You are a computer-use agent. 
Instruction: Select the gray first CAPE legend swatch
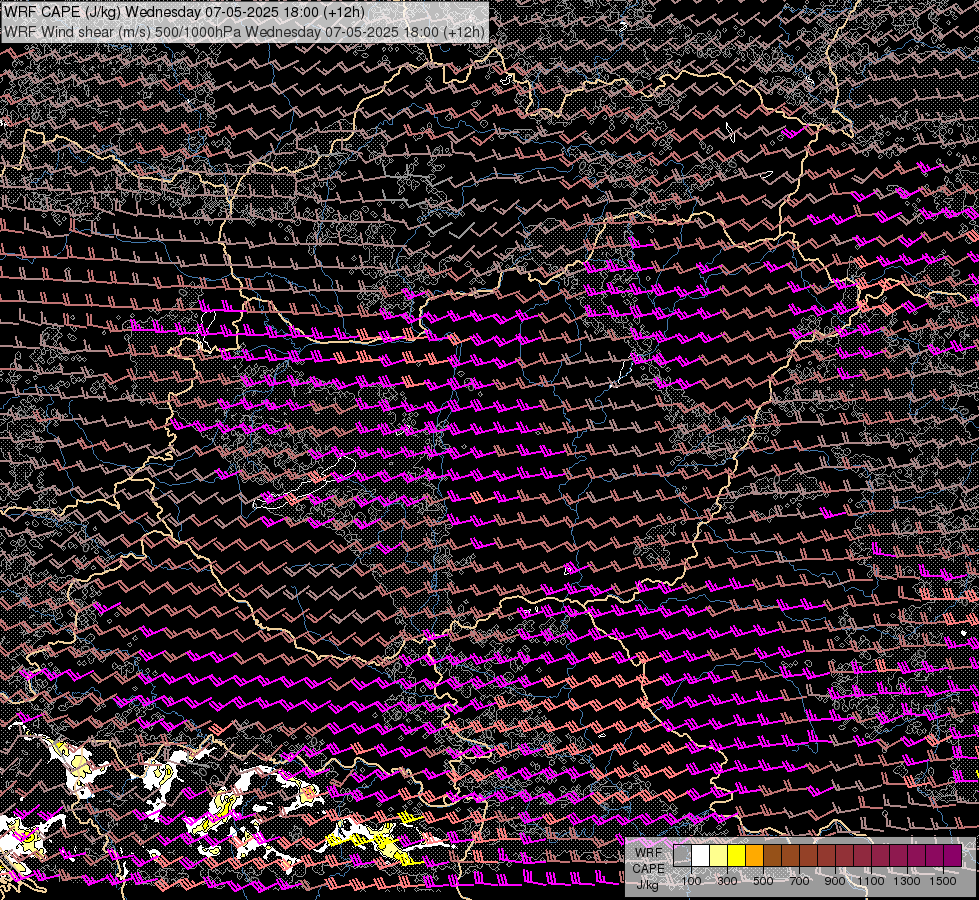(682, 855)
